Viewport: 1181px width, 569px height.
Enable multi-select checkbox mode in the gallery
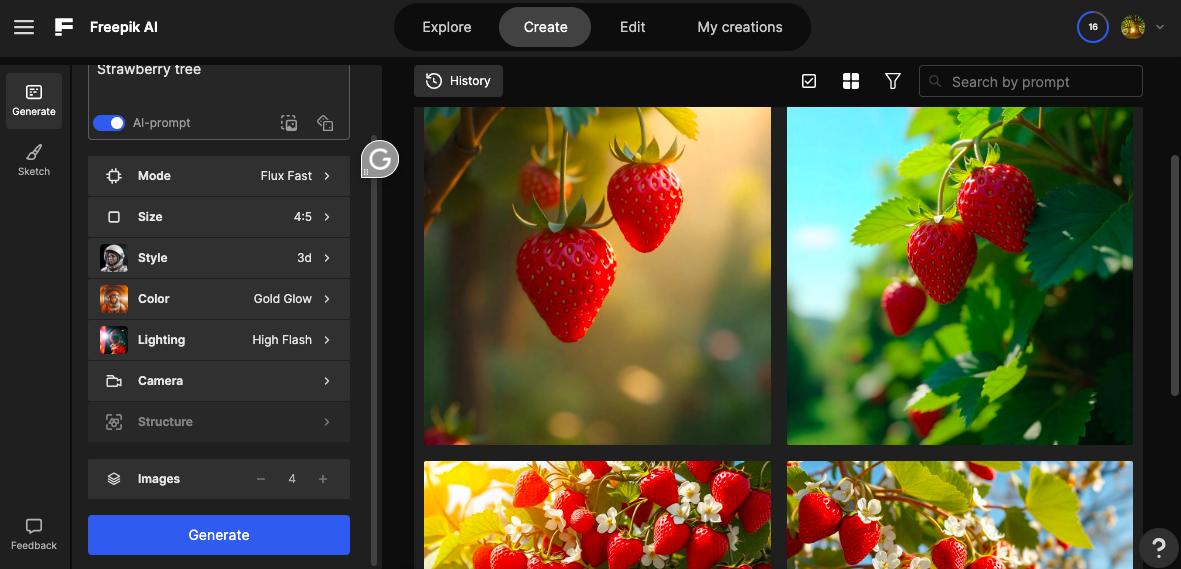[809, 81]
